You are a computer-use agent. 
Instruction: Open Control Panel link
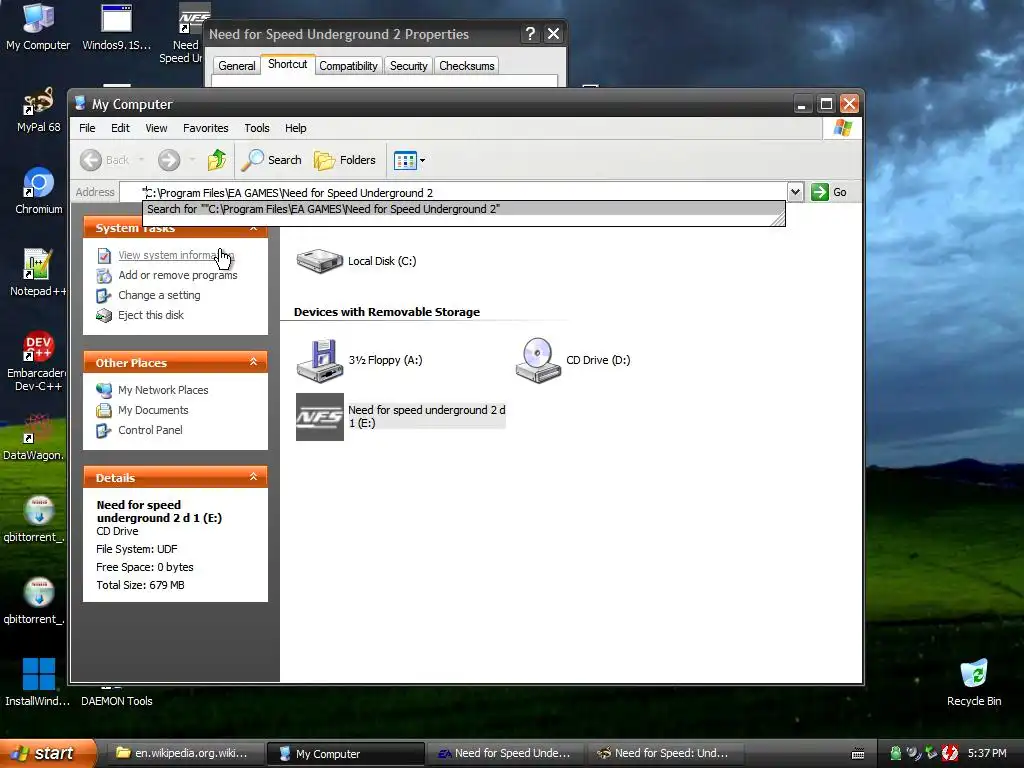pos(150,430)
